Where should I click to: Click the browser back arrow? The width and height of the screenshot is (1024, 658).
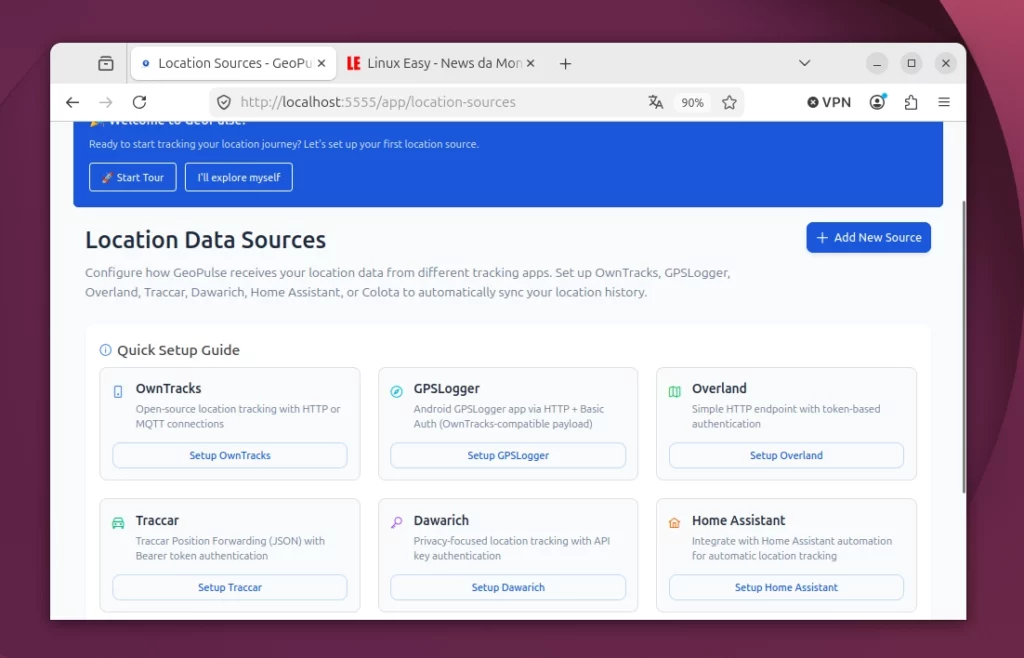(72, 102)
